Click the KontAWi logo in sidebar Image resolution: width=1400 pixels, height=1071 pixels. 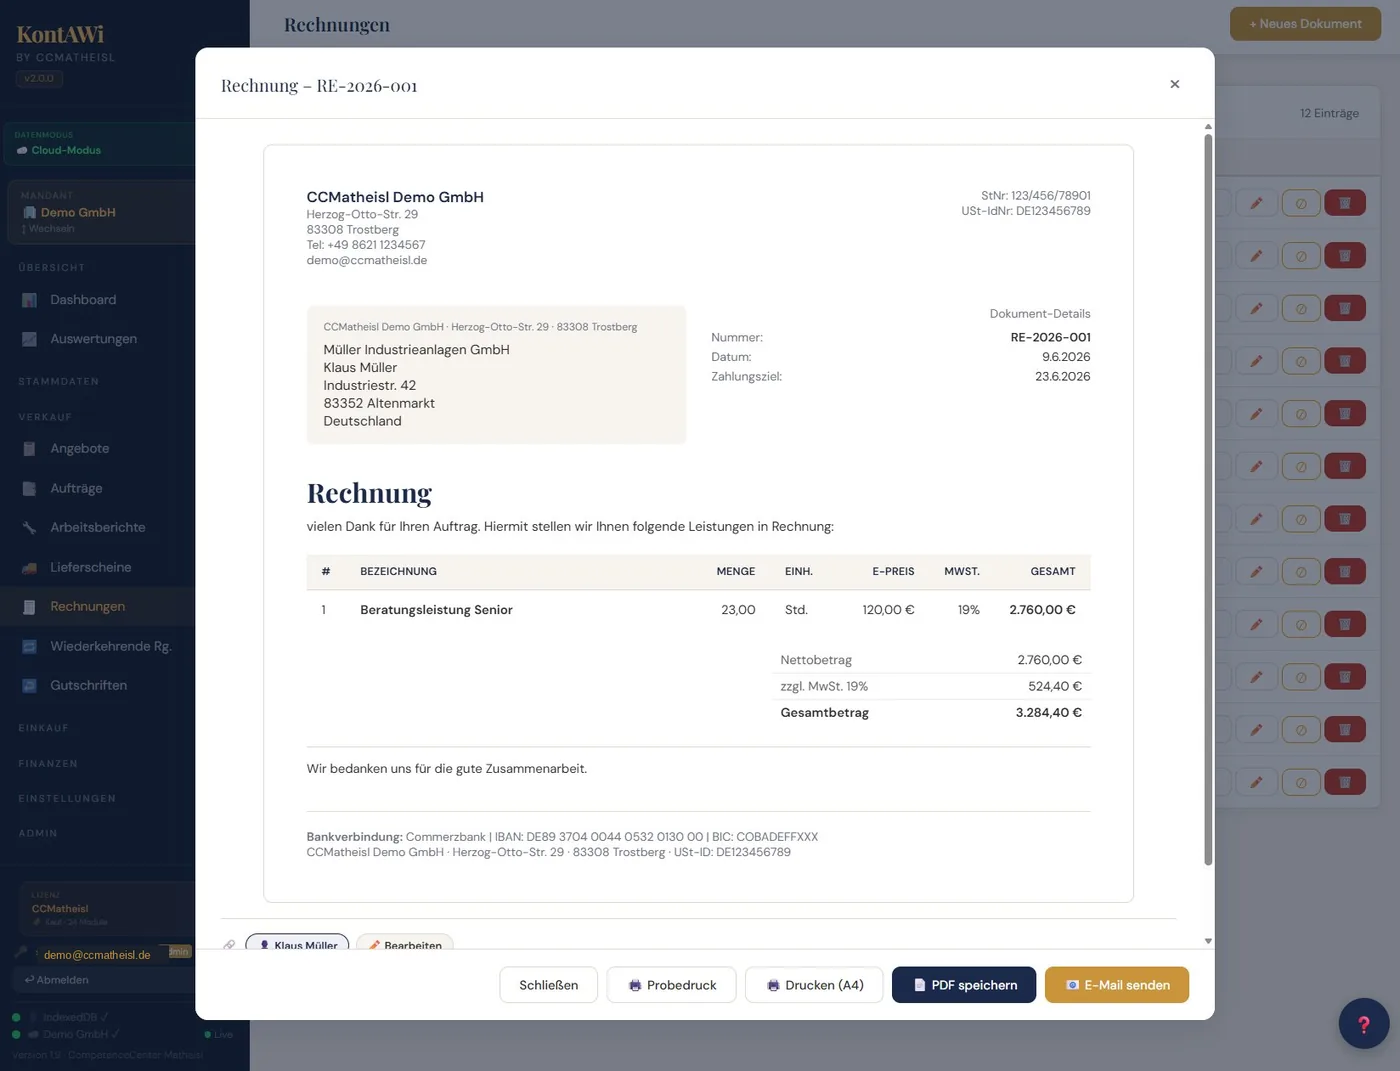(60, 35)
